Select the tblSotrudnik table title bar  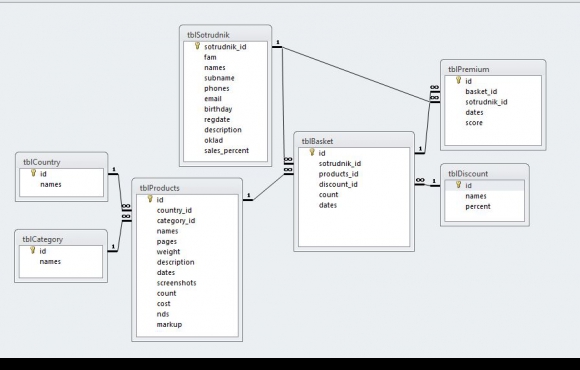click(225, 35)
